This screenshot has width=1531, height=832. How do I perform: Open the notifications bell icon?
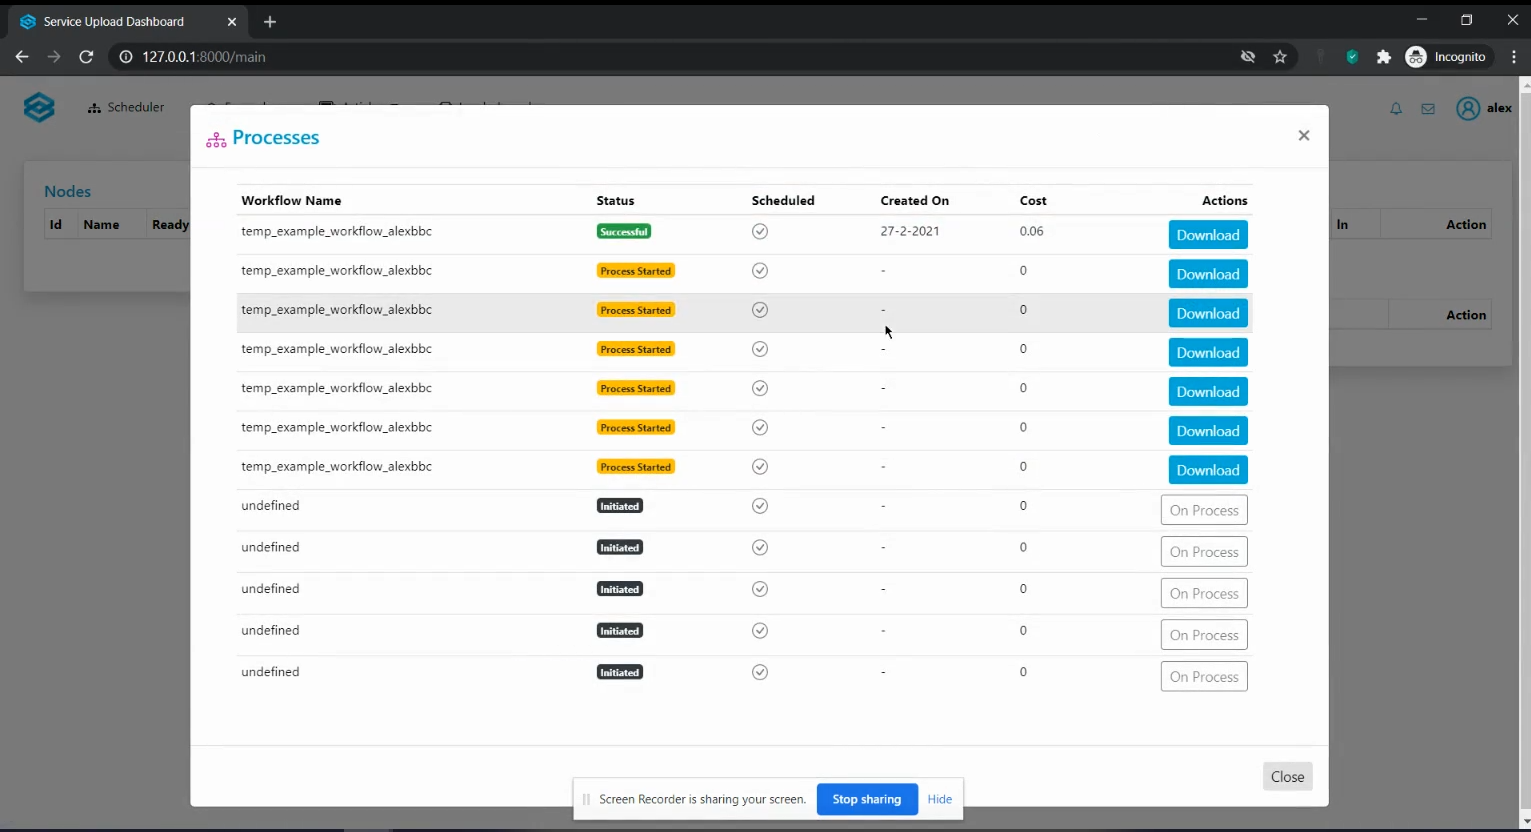[1395, 109]
